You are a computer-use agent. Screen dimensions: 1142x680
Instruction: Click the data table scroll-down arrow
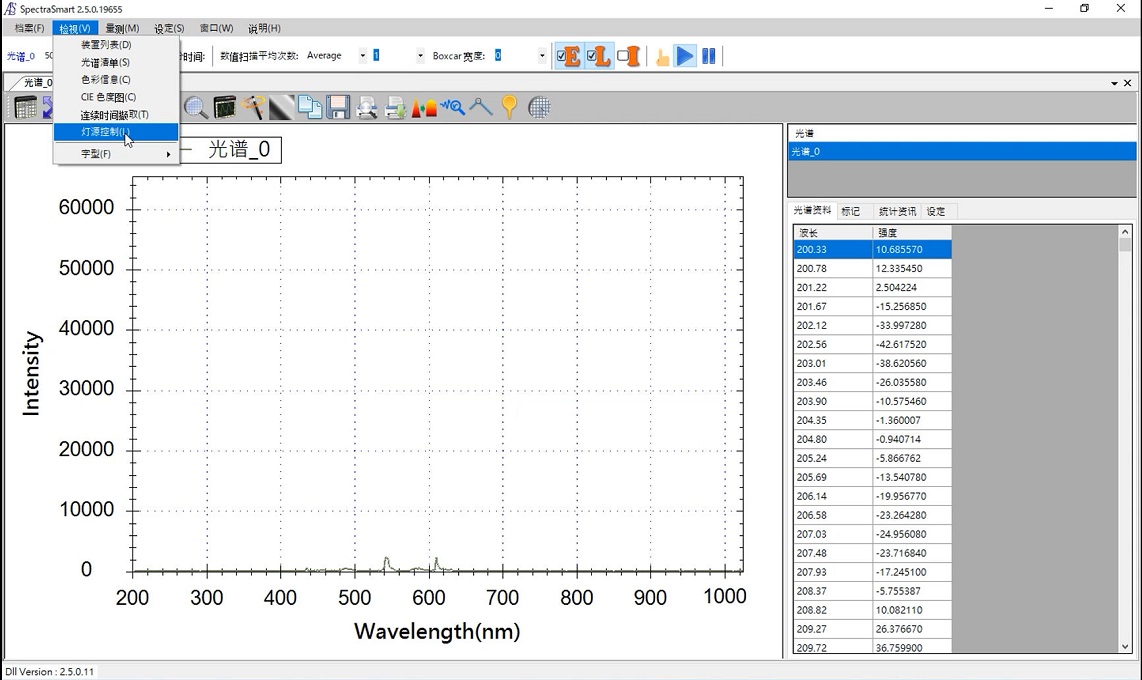point(1125,647)
